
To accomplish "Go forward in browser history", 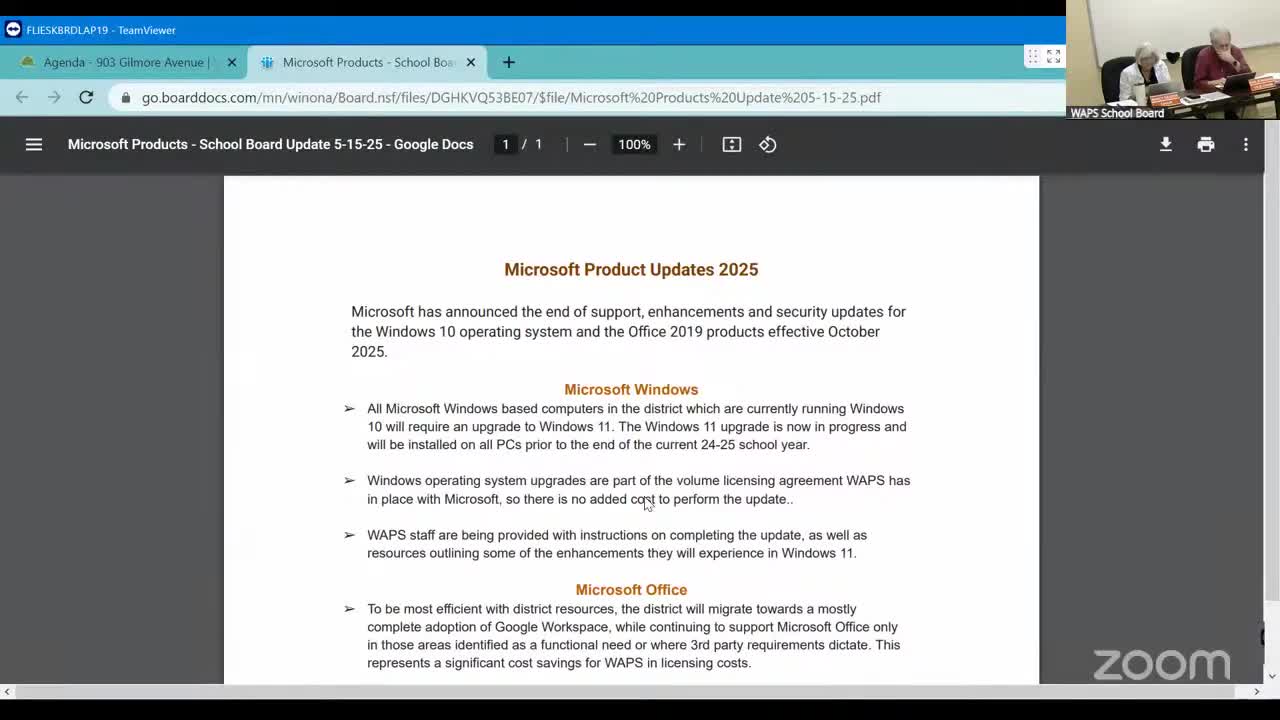I will pyautogui.click(x=54, y=97).
